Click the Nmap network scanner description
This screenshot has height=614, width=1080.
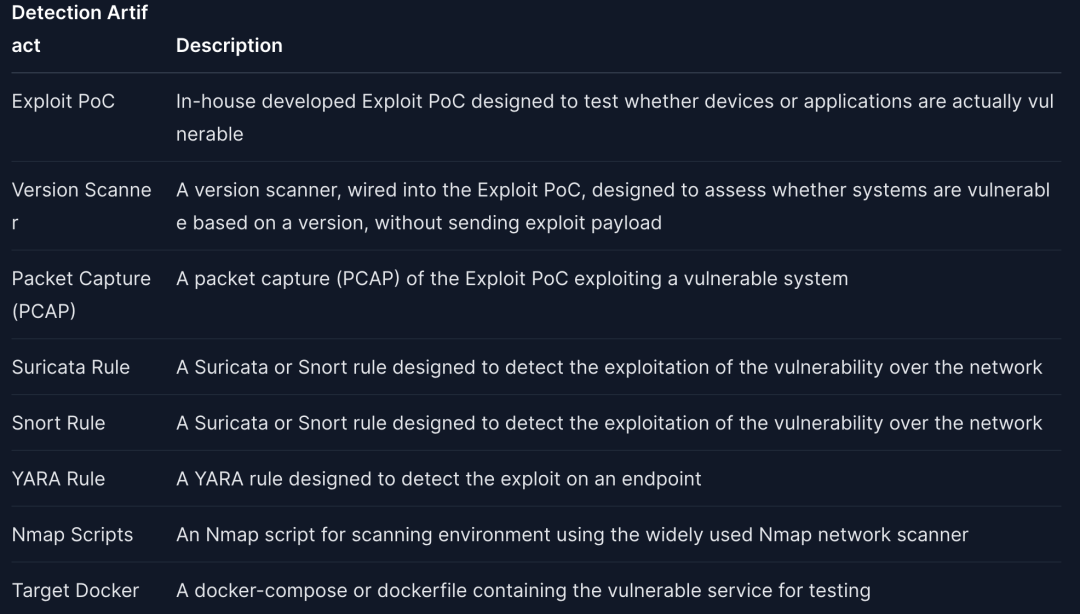click(x=572, y=535)
